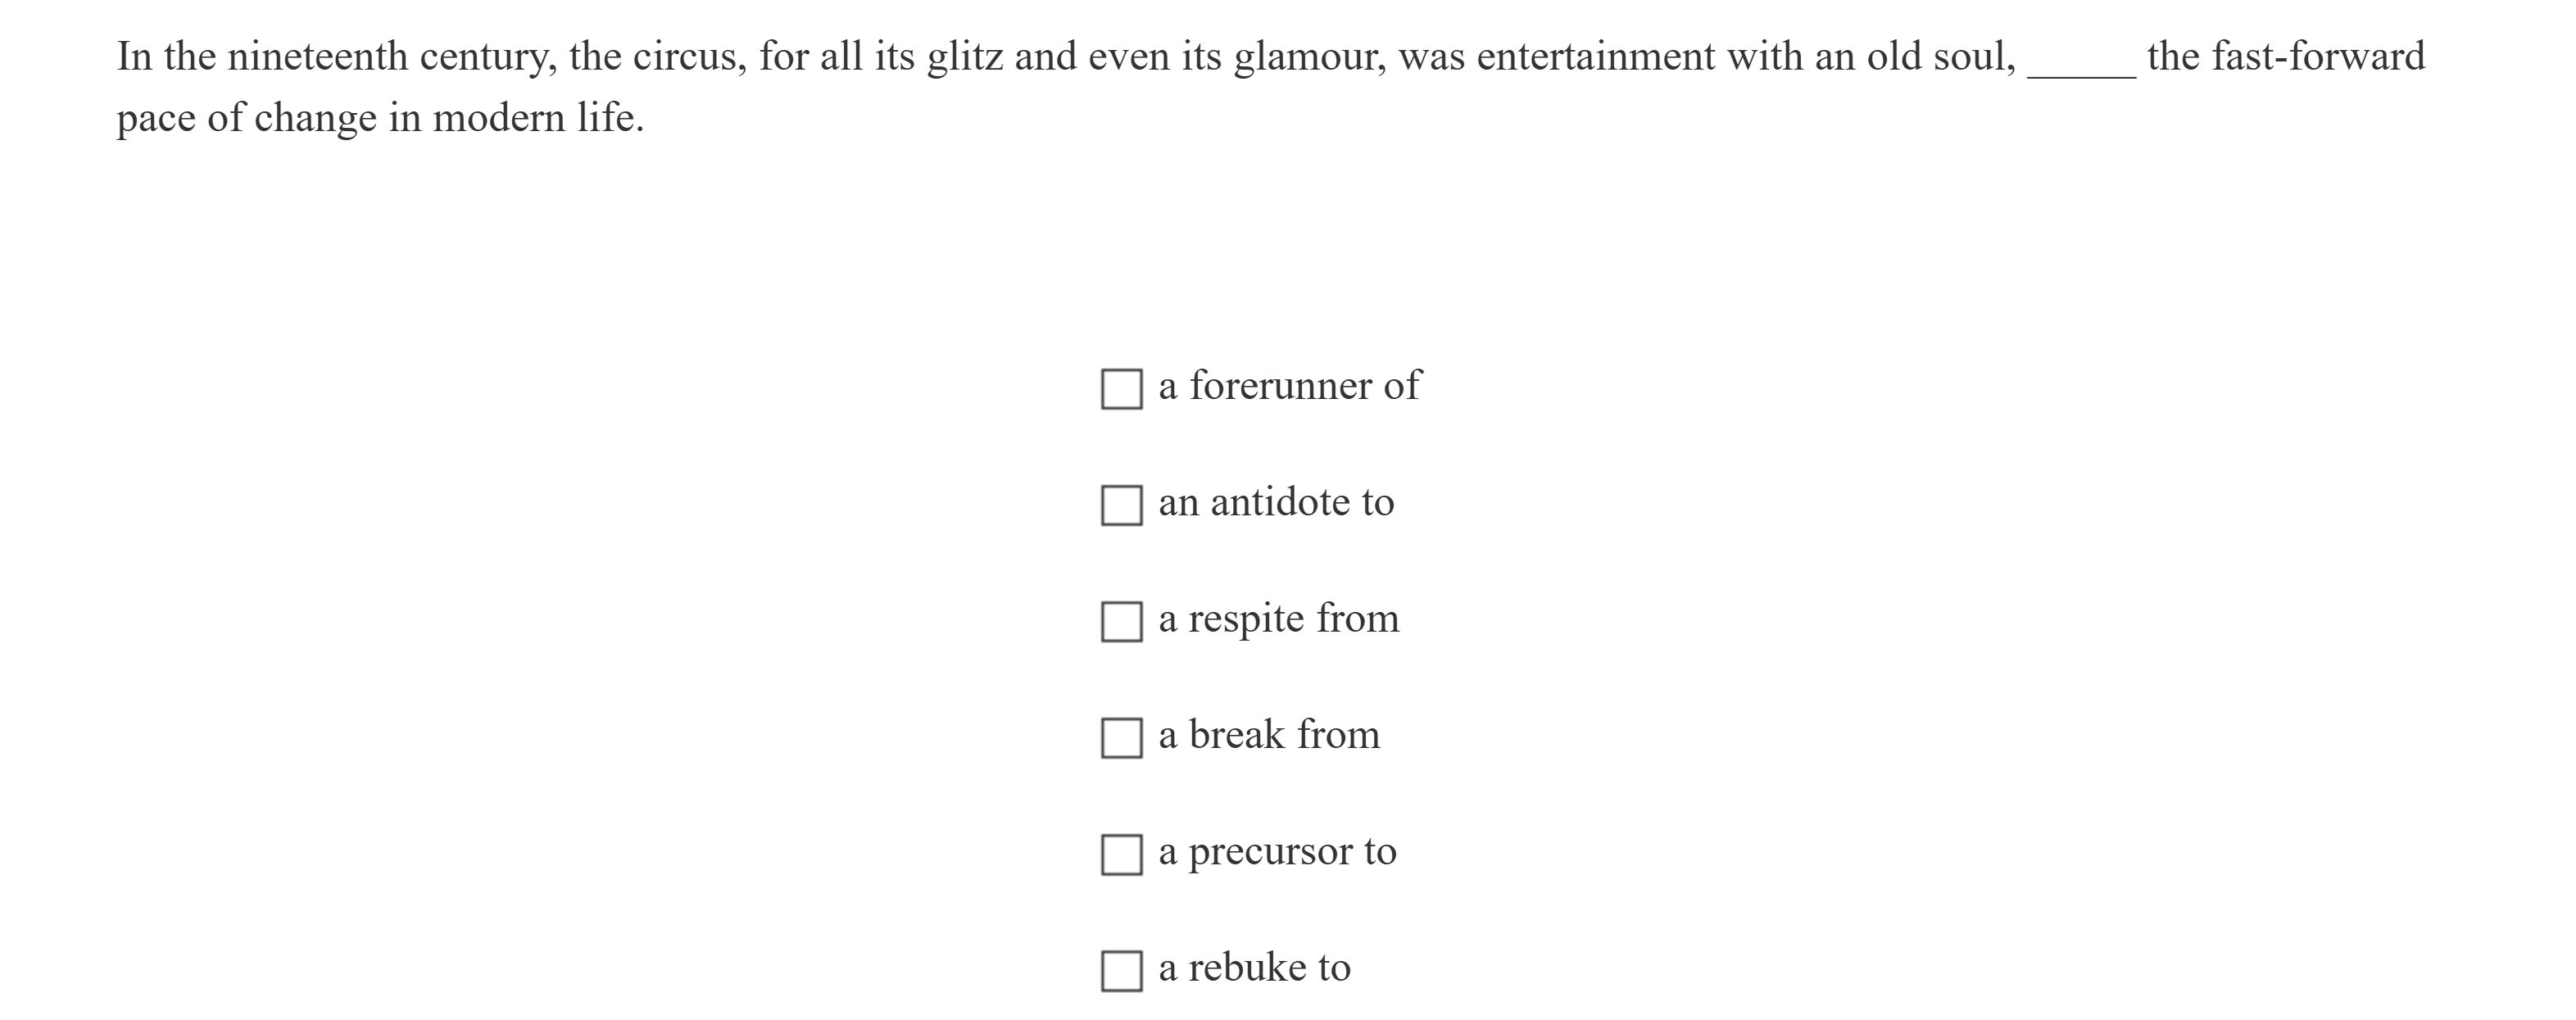The height and width of the screenshot is (1020, 2576).
Task: Choose the 'a respite from' option text
Action: pos(1278,619)
